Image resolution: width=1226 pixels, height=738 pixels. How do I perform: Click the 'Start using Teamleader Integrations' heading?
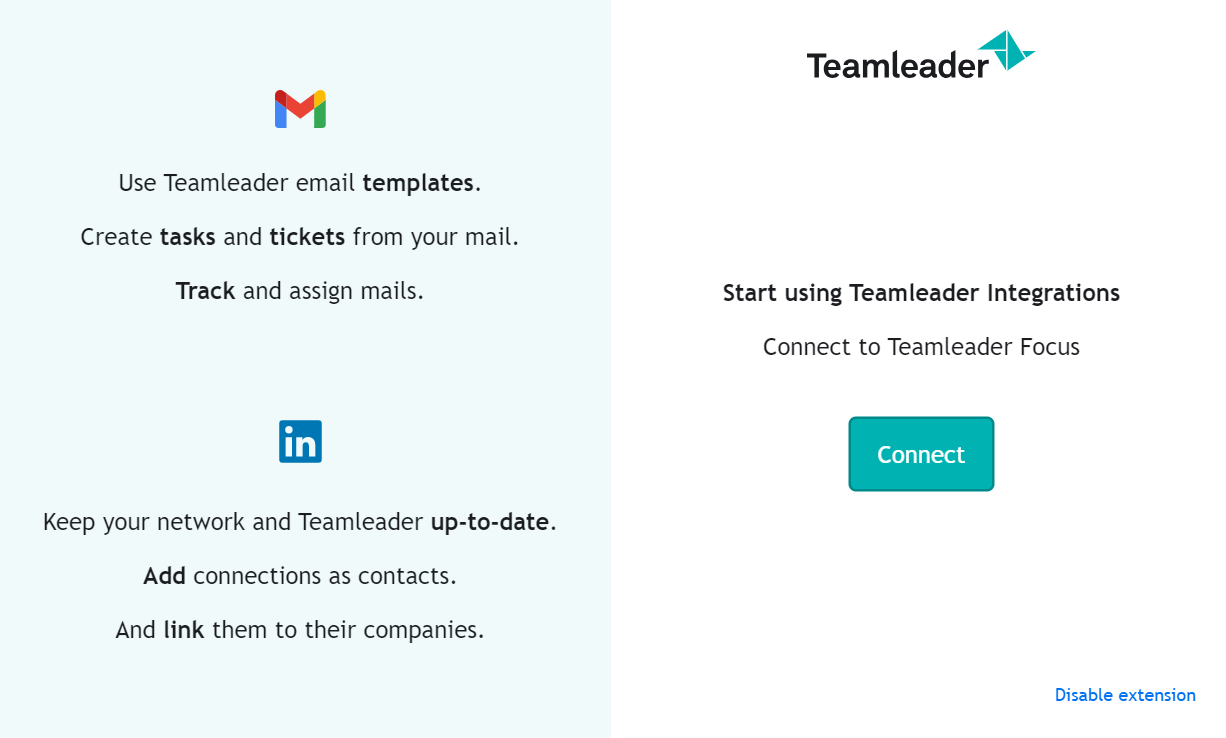coord(921,293)
